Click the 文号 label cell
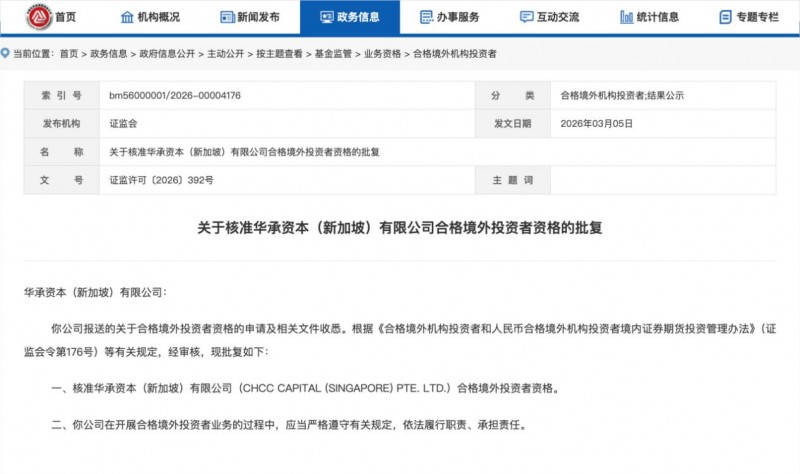The height and width of the screenshot is (474, 800). pyautogui.click(x=62, y=180)
